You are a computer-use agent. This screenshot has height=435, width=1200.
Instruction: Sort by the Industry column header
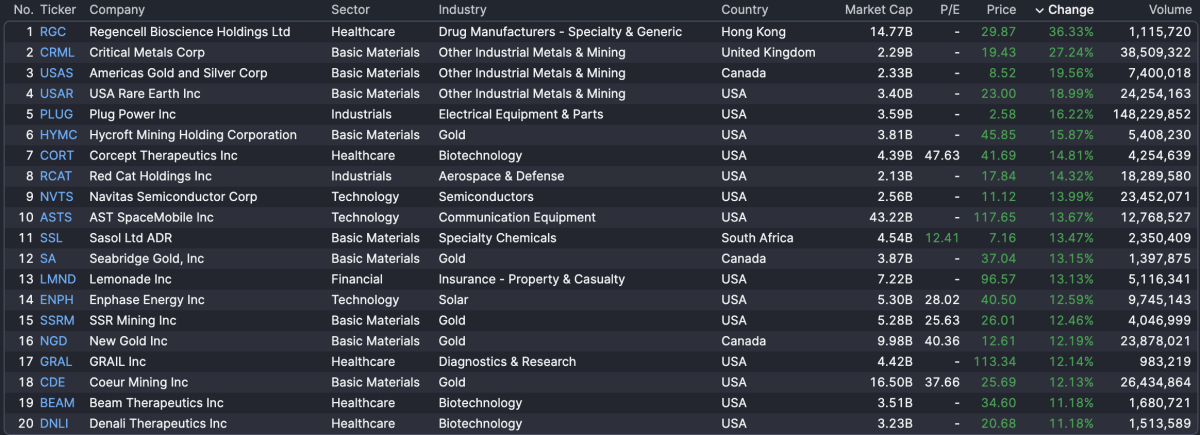pos(462,10)
